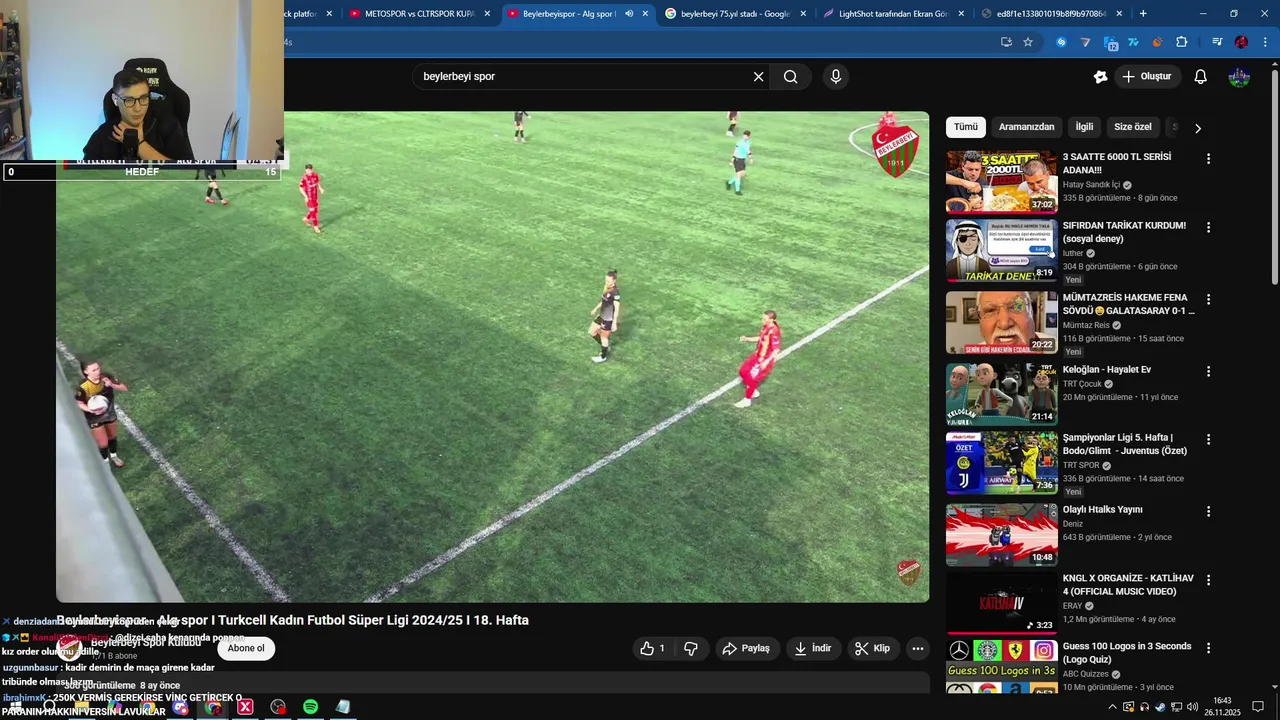Open a new browser tab
Image resolution: width=1280 pixels, height=720 pixels.
(1143, 14)
